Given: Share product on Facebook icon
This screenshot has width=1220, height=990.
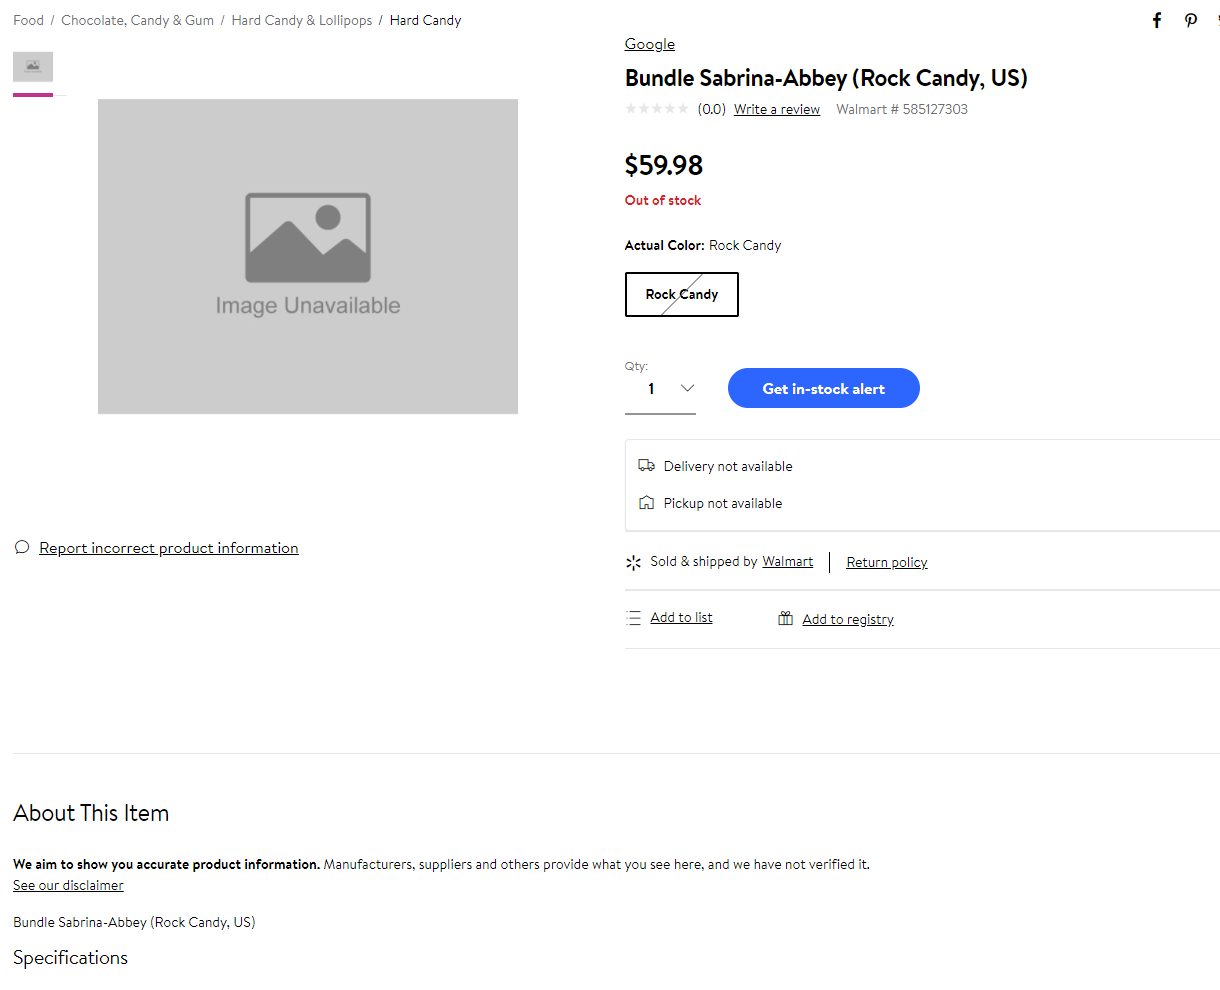Looking at the screenshot, I should (1157, 20).
